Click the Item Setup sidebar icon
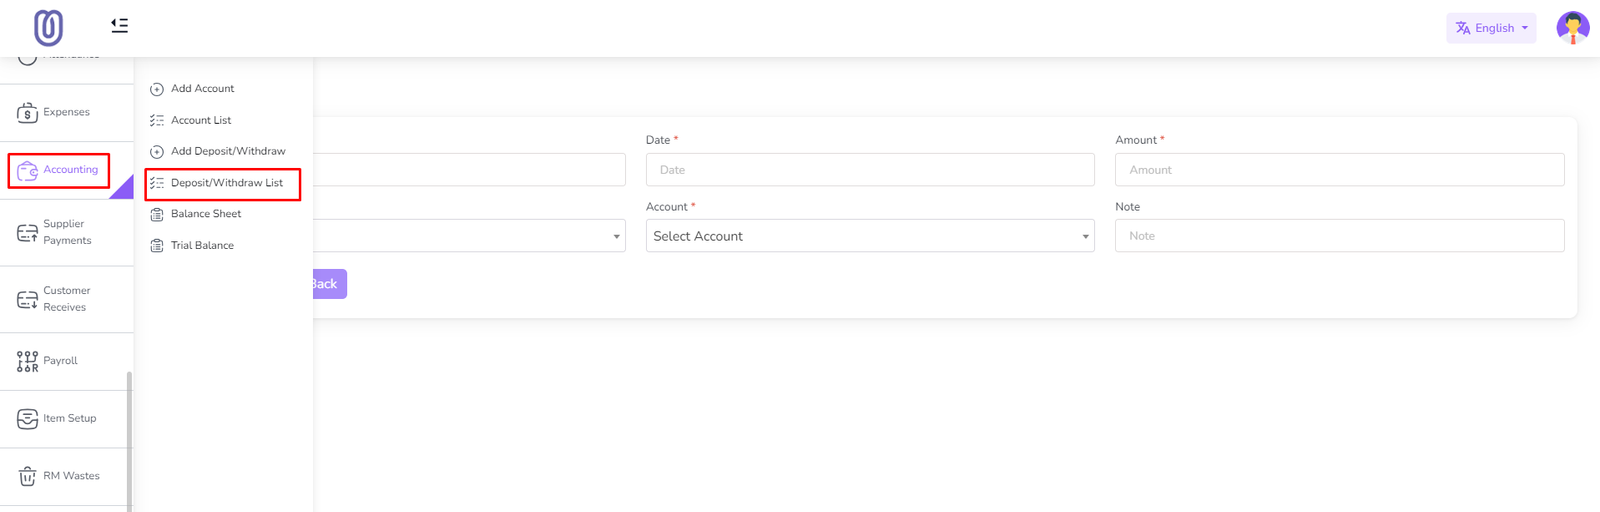 pos(27,419)
